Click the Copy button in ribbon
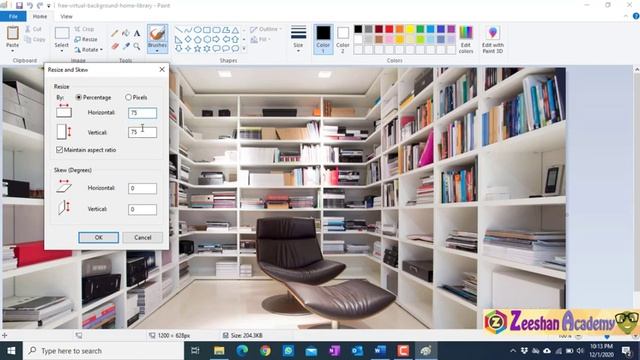The height and width of the screenshot is (360, 640). coord(35,40)
